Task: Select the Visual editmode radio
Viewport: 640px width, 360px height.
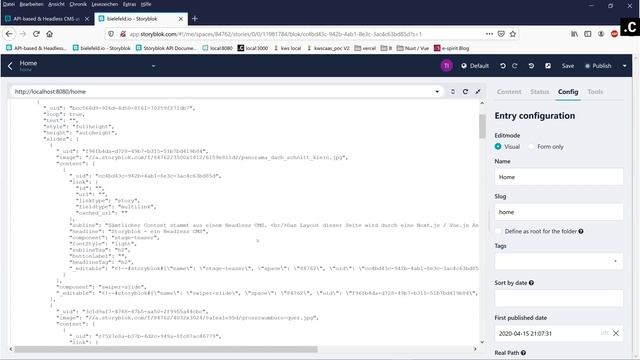Action: pos(498,146)
